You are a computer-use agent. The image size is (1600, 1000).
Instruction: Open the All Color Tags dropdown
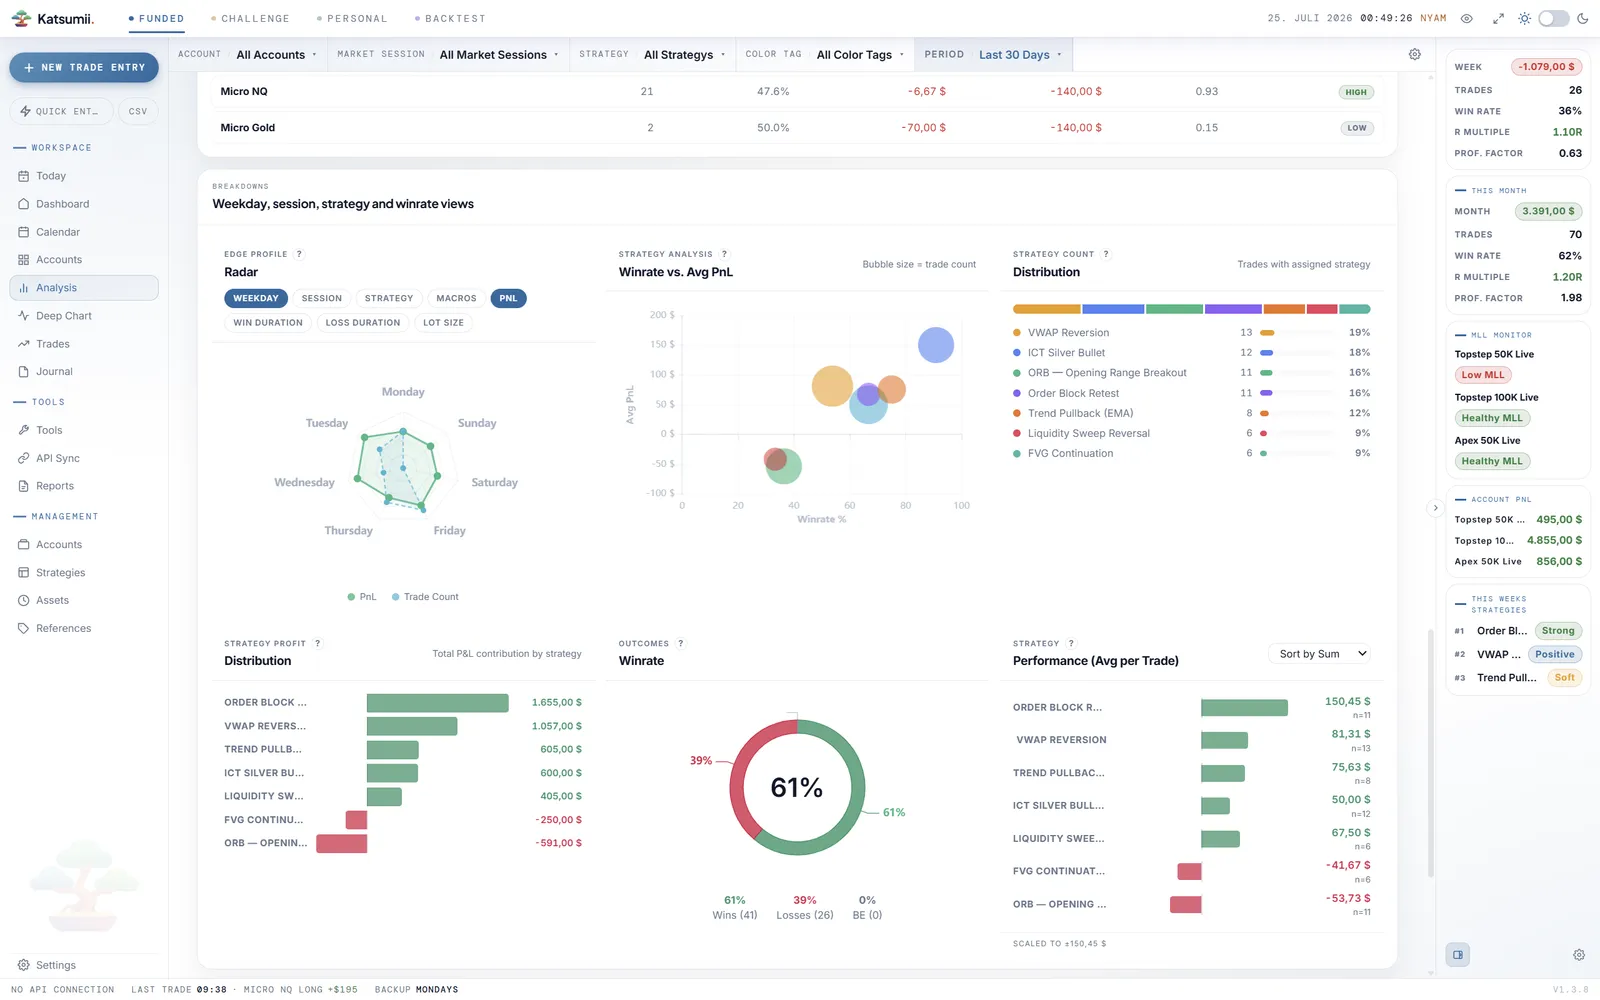(x=860, y=55)
